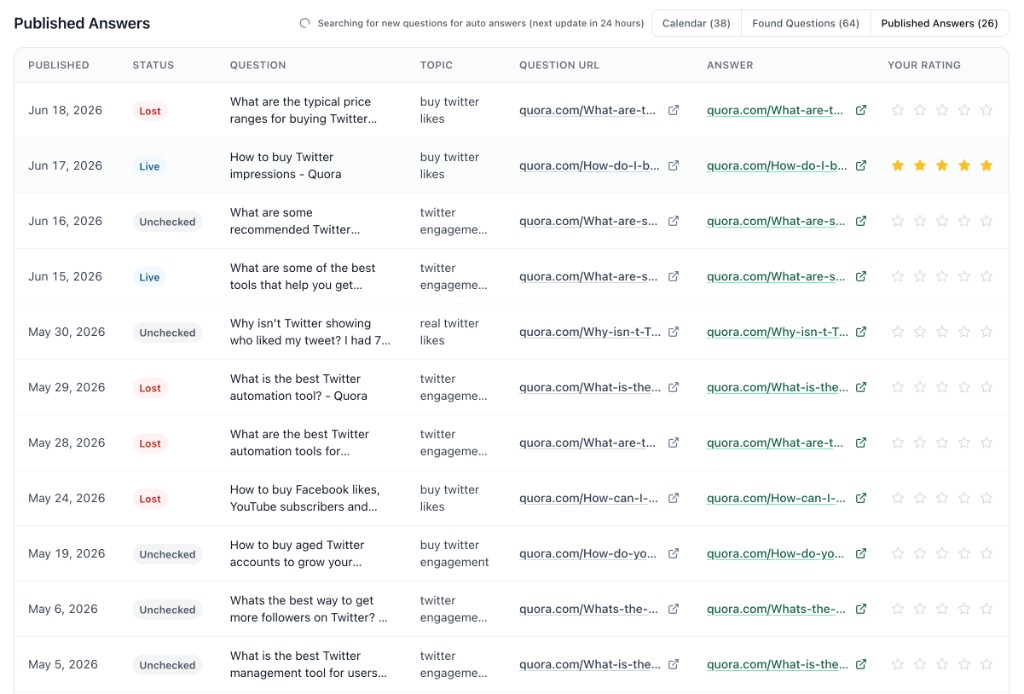The height and width of the screenshot is (694, 1024).
Task: Open external link icon for Jun 16 question URL
Action: tap(673, 221)
